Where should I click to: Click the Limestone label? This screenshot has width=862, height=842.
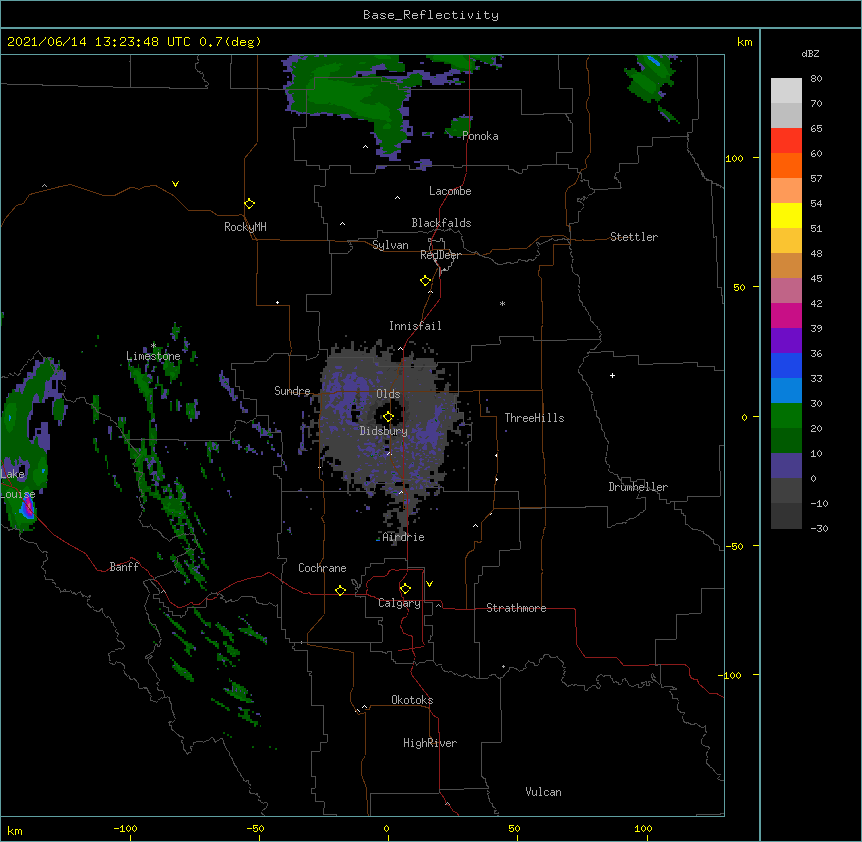tap(153, 356)
